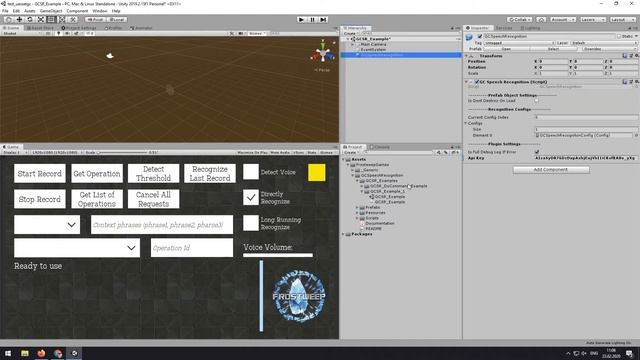
Task: Click the GameObject cube icon in Inspector
Action: pos(469,37)
